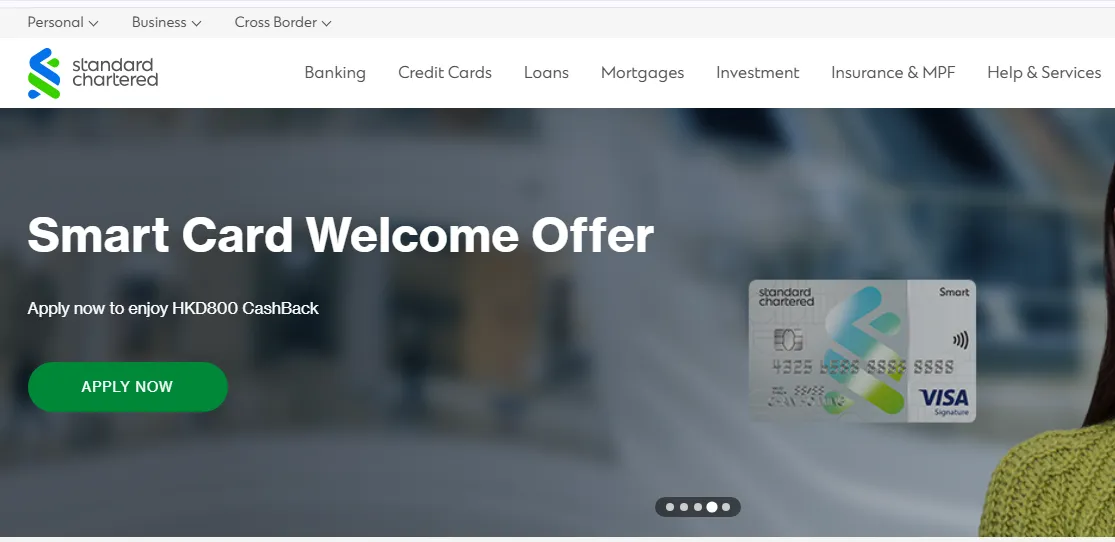Select the active fourth carousel dot
Viewport: 1115px width, 542px height.
(x=712, y=507)
